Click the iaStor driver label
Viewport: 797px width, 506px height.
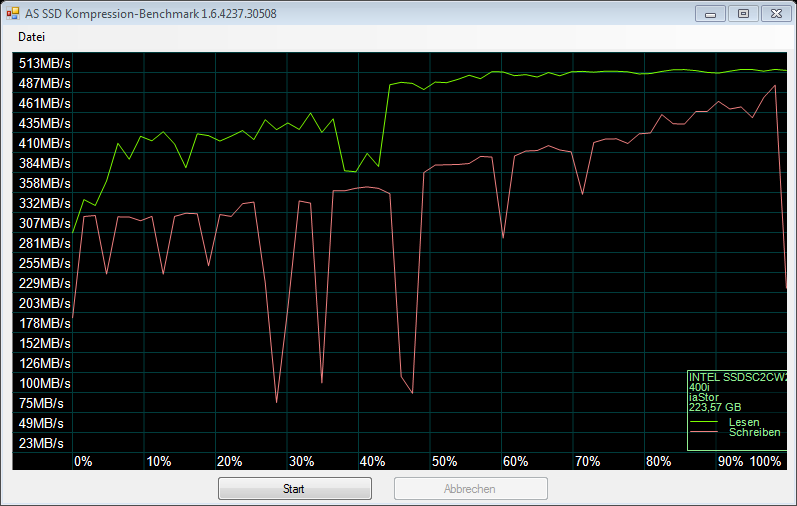(x=705, y=397)
